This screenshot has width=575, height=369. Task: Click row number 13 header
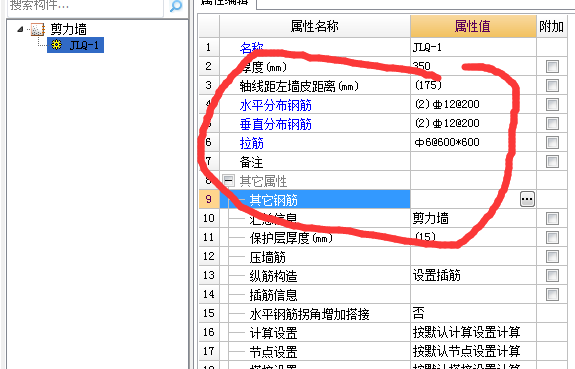209,275
